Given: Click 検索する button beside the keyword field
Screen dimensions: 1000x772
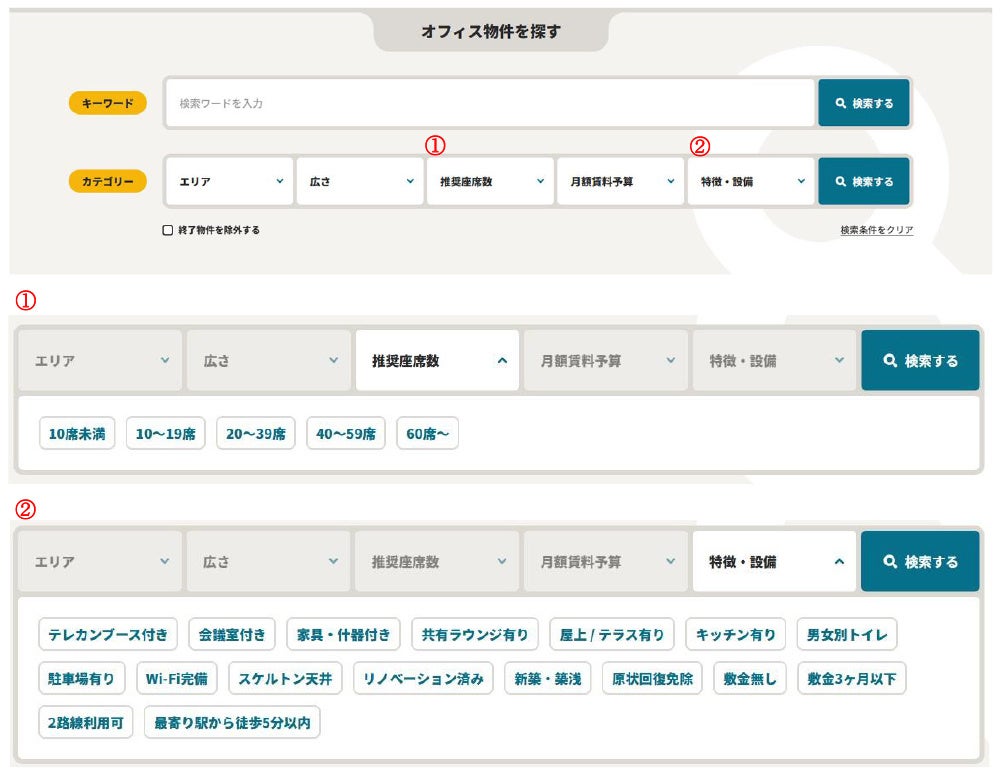Looking at the screenshot, I should coord(864,103).
